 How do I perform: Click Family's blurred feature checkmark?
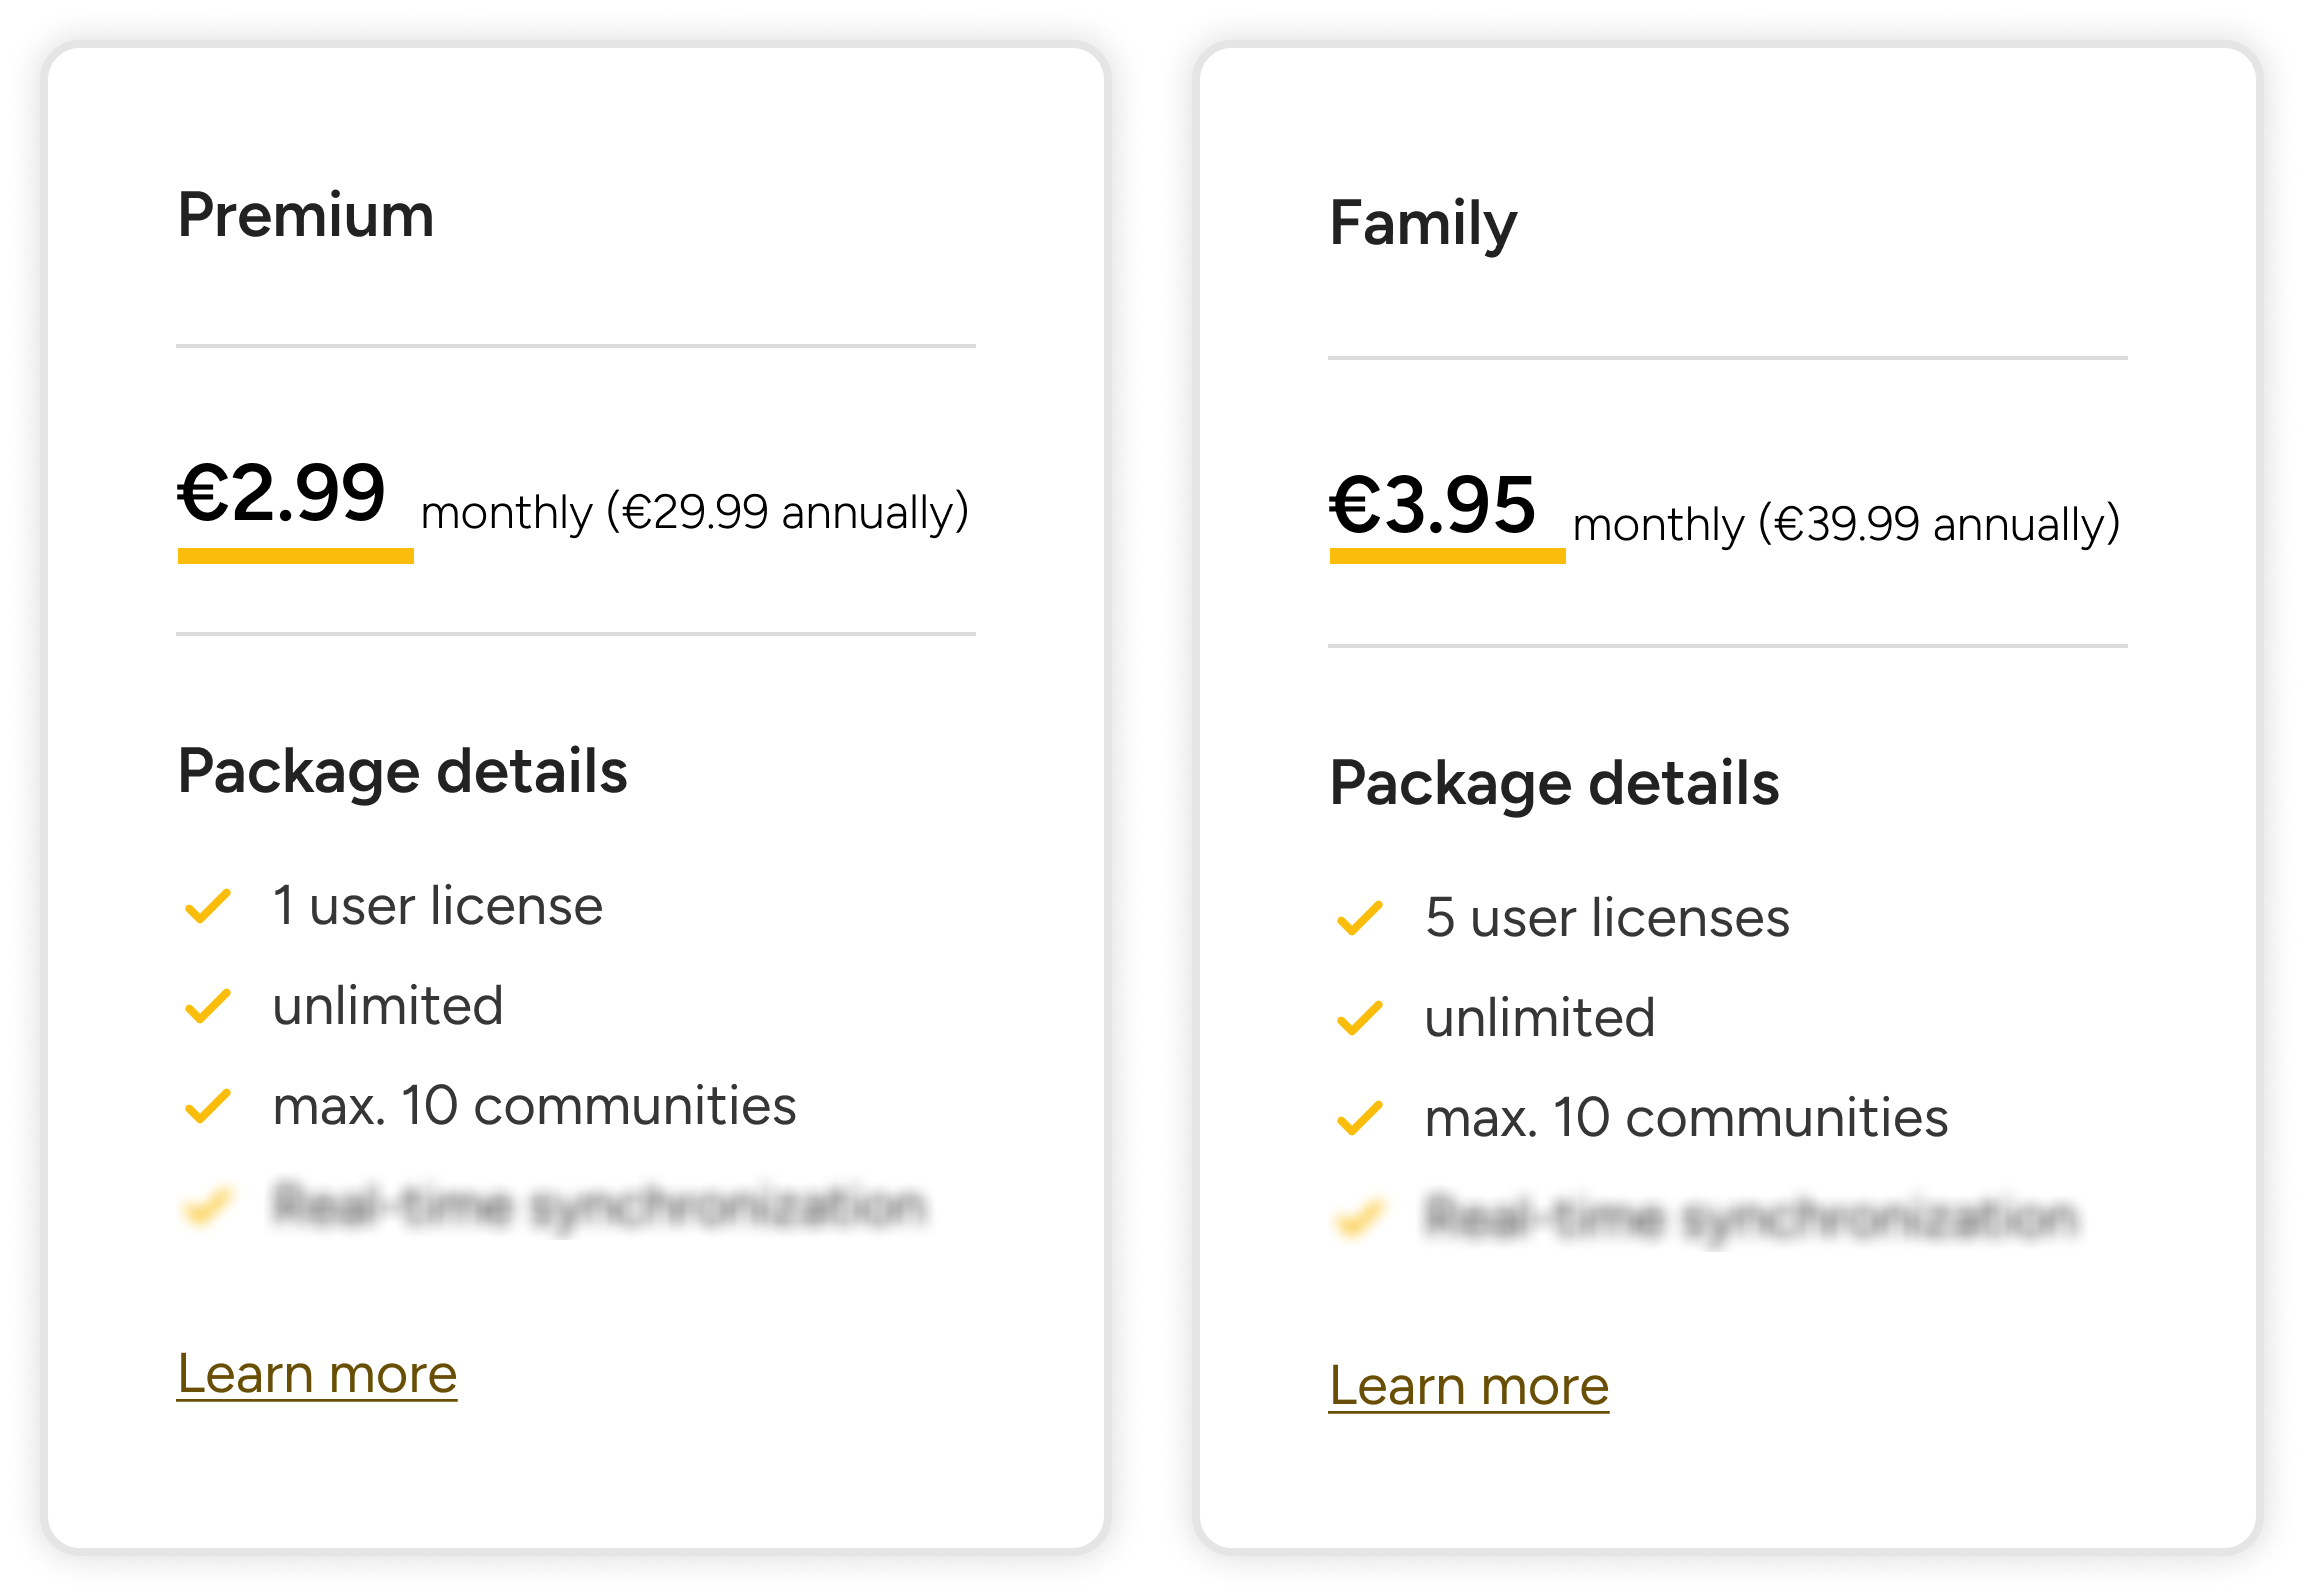click(1360, 1218)
